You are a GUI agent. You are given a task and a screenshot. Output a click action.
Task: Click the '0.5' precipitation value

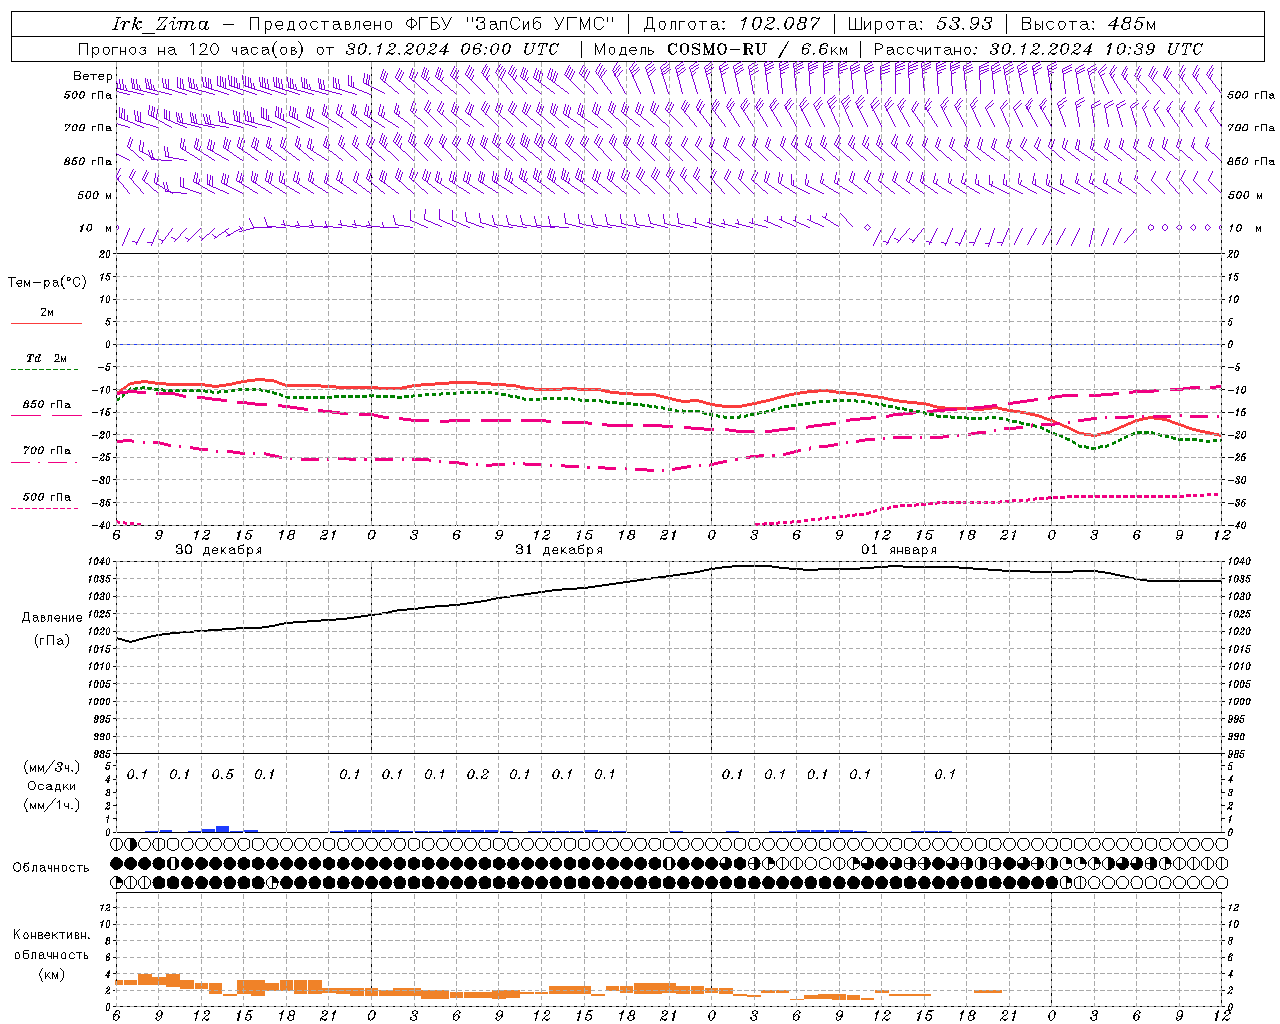(222, 774)
